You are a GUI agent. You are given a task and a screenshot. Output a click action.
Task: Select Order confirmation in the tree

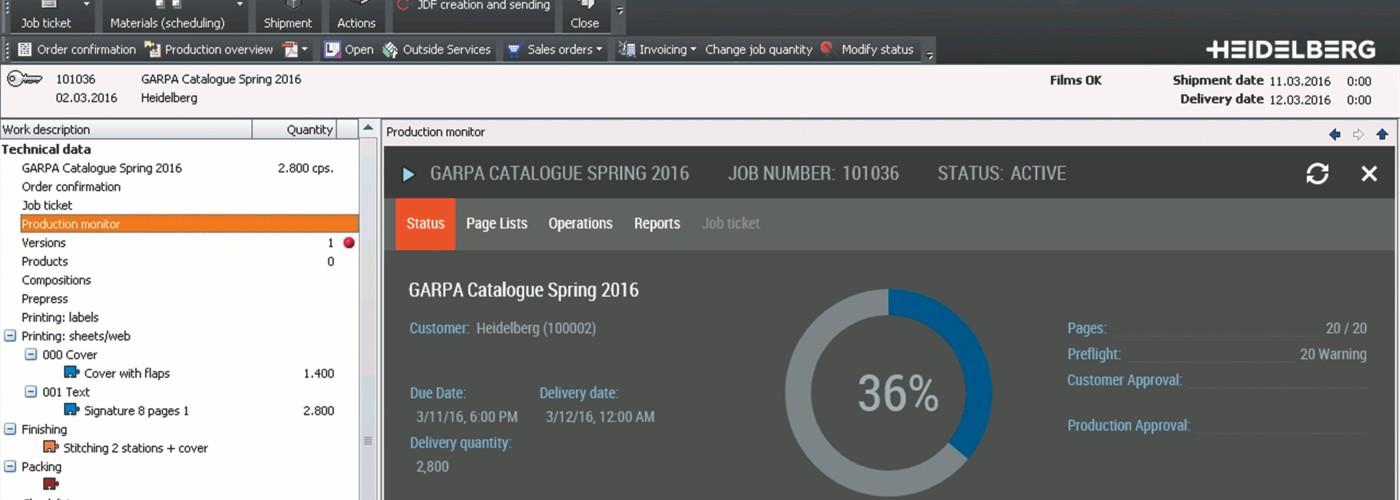(71, 187)
